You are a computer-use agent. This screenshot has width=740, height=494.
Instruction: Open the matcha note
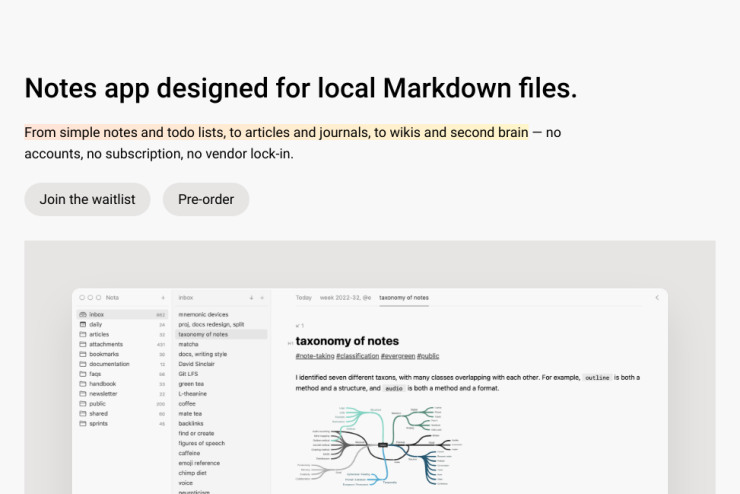188,344
